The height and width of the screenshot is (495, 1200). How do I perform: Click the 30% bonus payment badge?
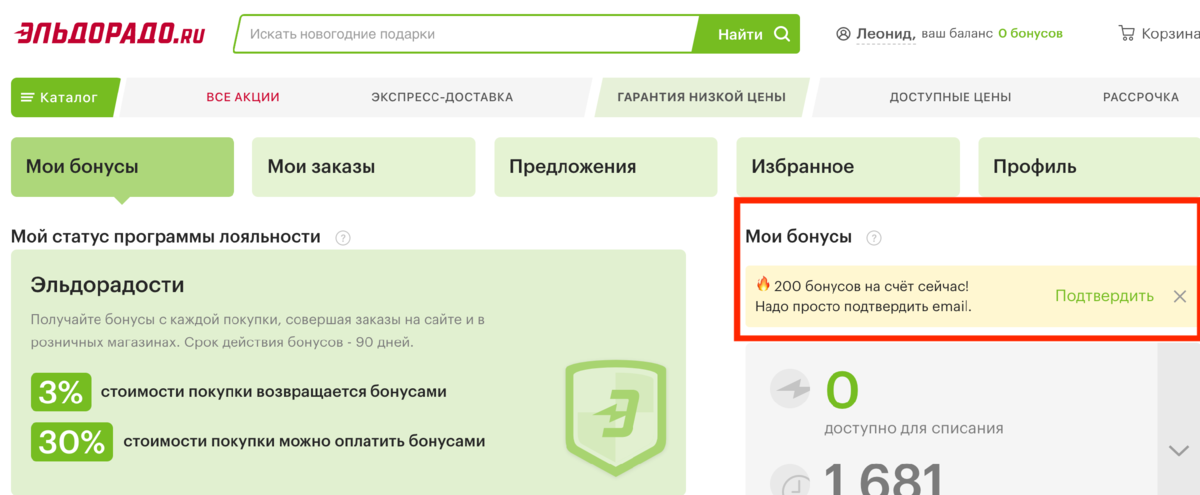[71, 441]
